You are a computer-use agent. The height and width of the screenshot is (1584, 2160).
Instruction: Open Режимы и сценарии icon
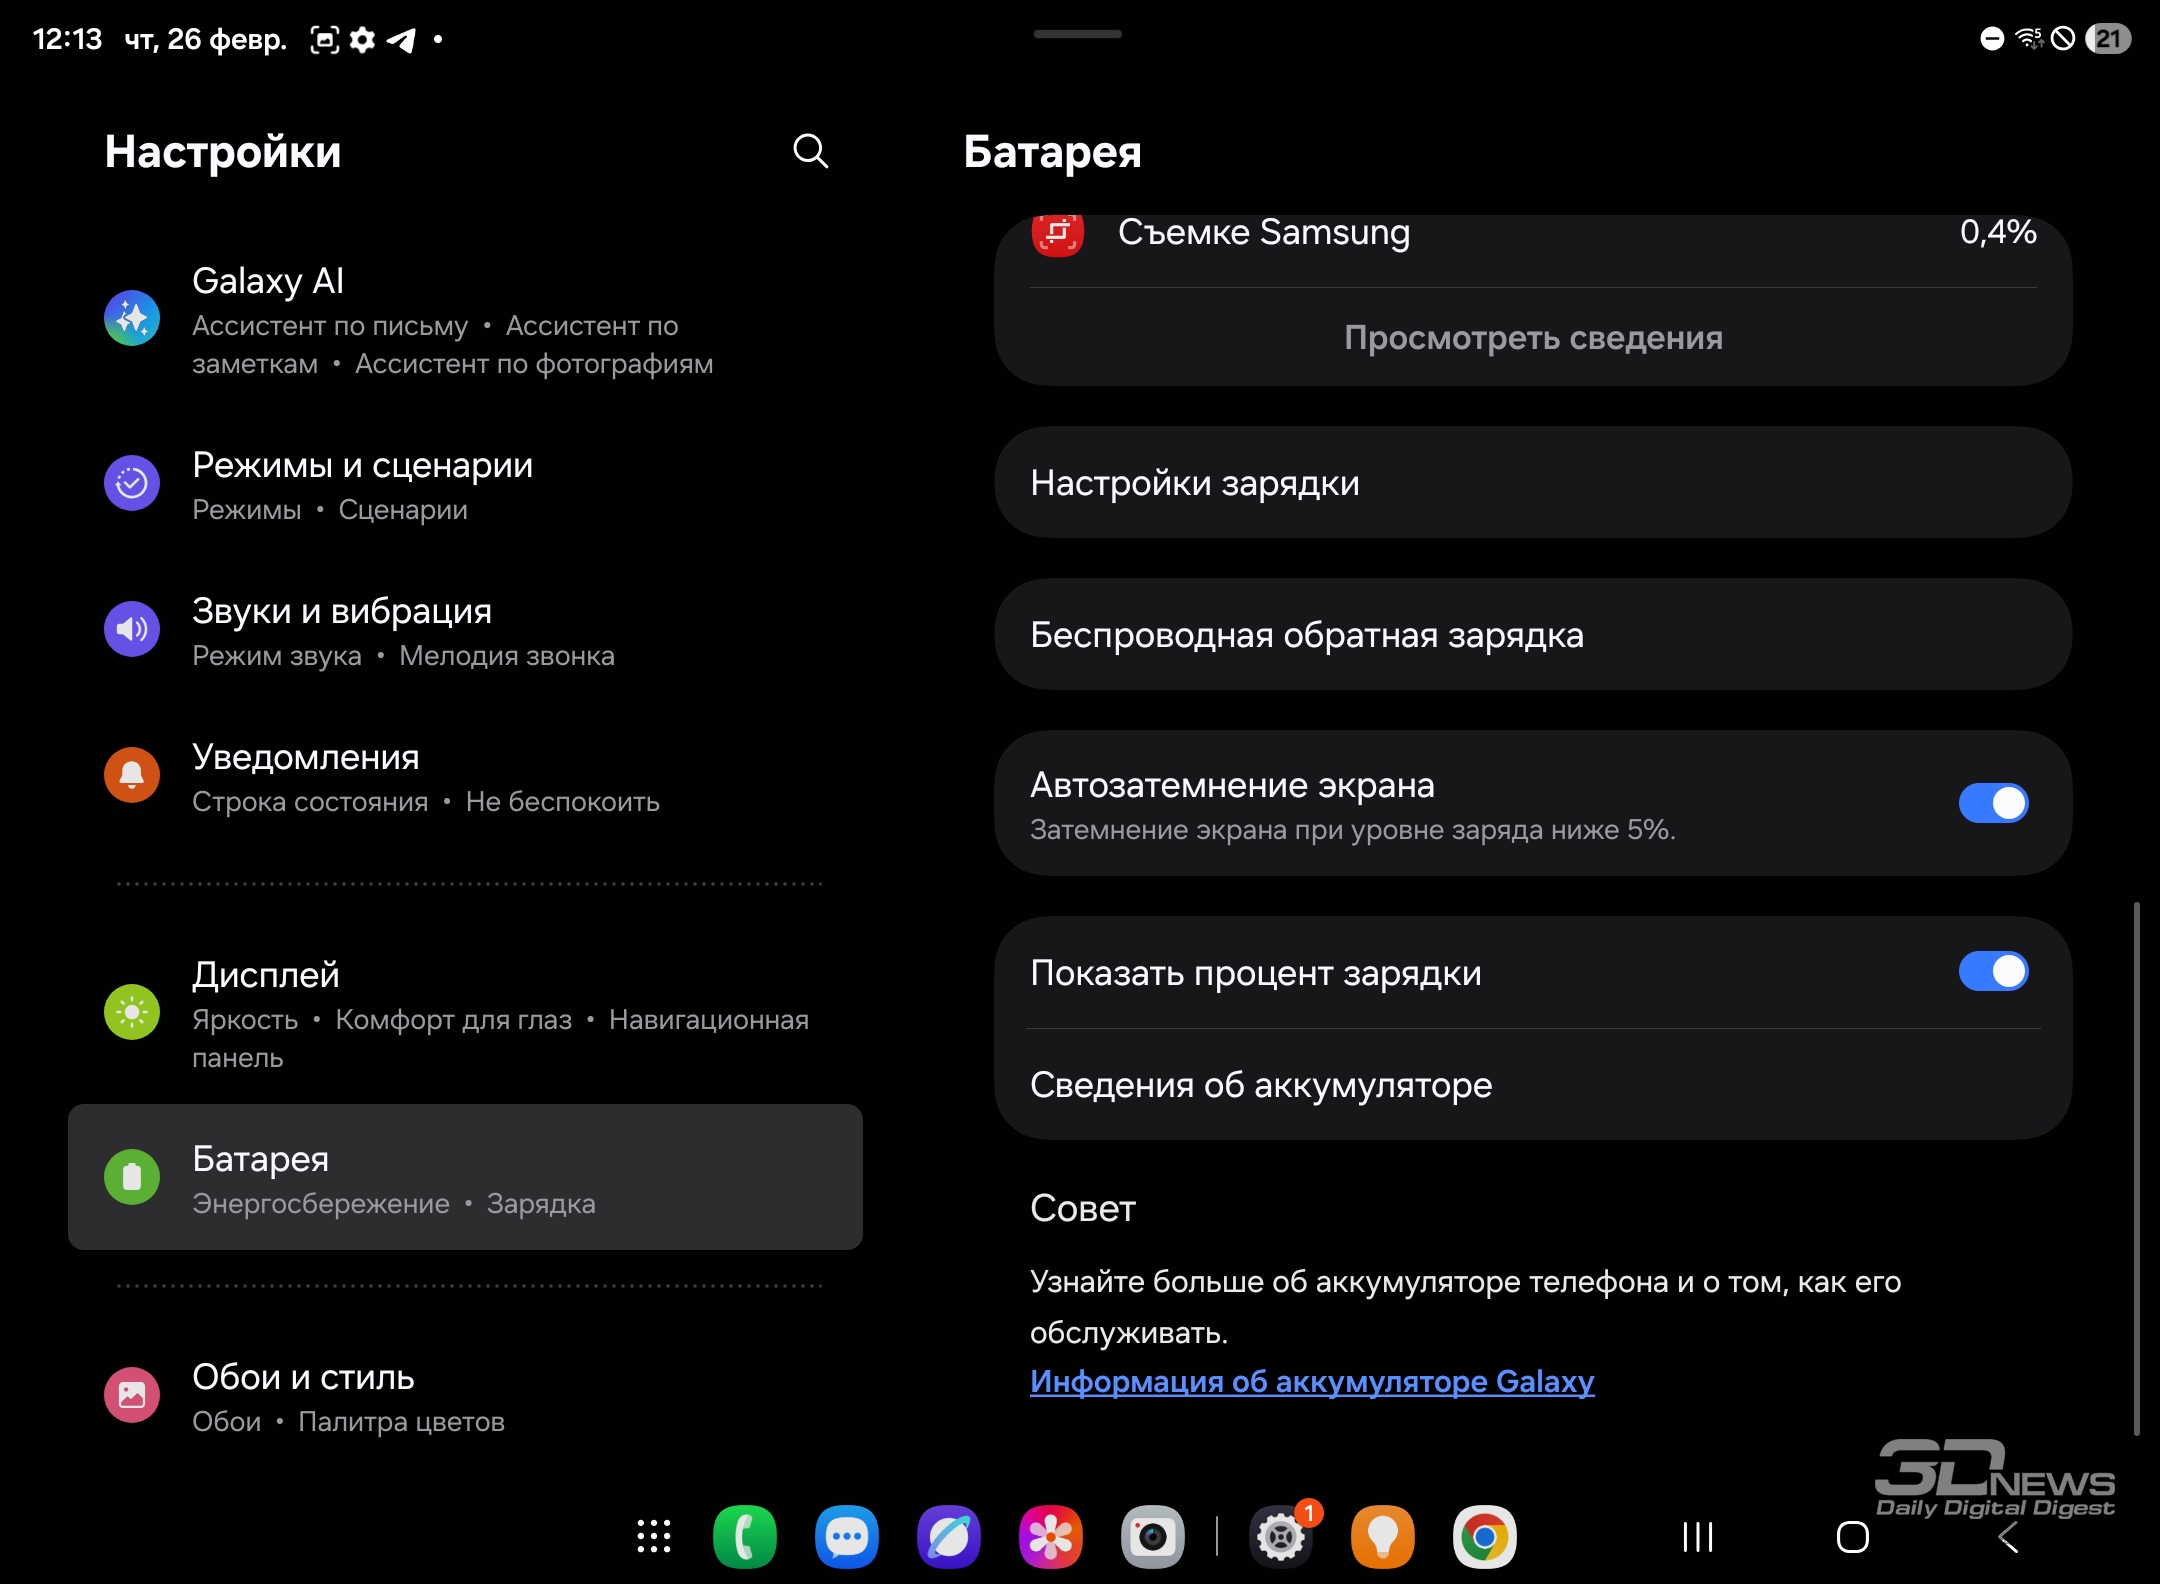132,484
